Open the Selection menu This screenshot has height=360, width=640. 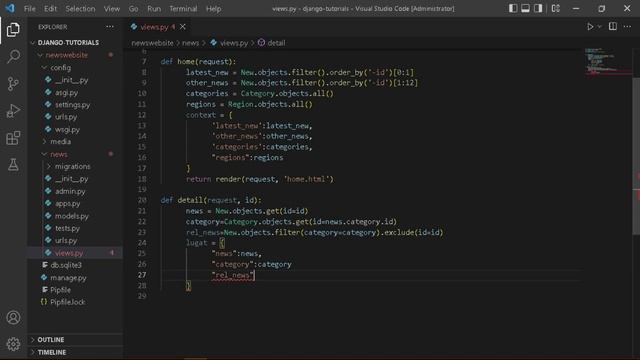pyautogui.click(x=80, y=9)
